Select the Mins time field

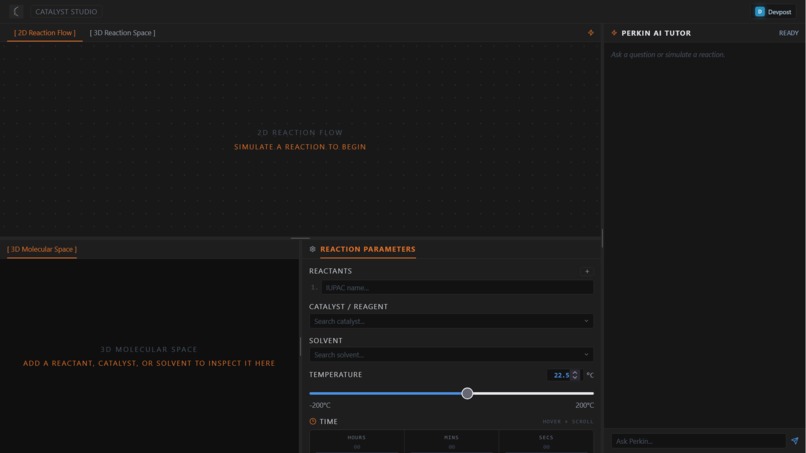[451, 442]
